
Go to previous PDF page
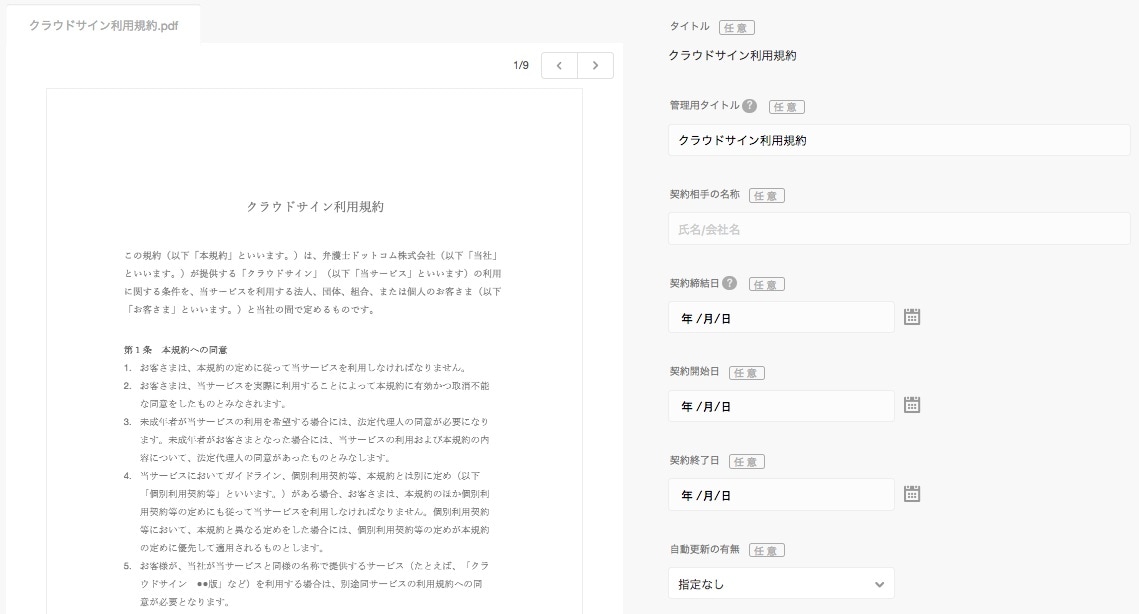(x=559, y=65)
